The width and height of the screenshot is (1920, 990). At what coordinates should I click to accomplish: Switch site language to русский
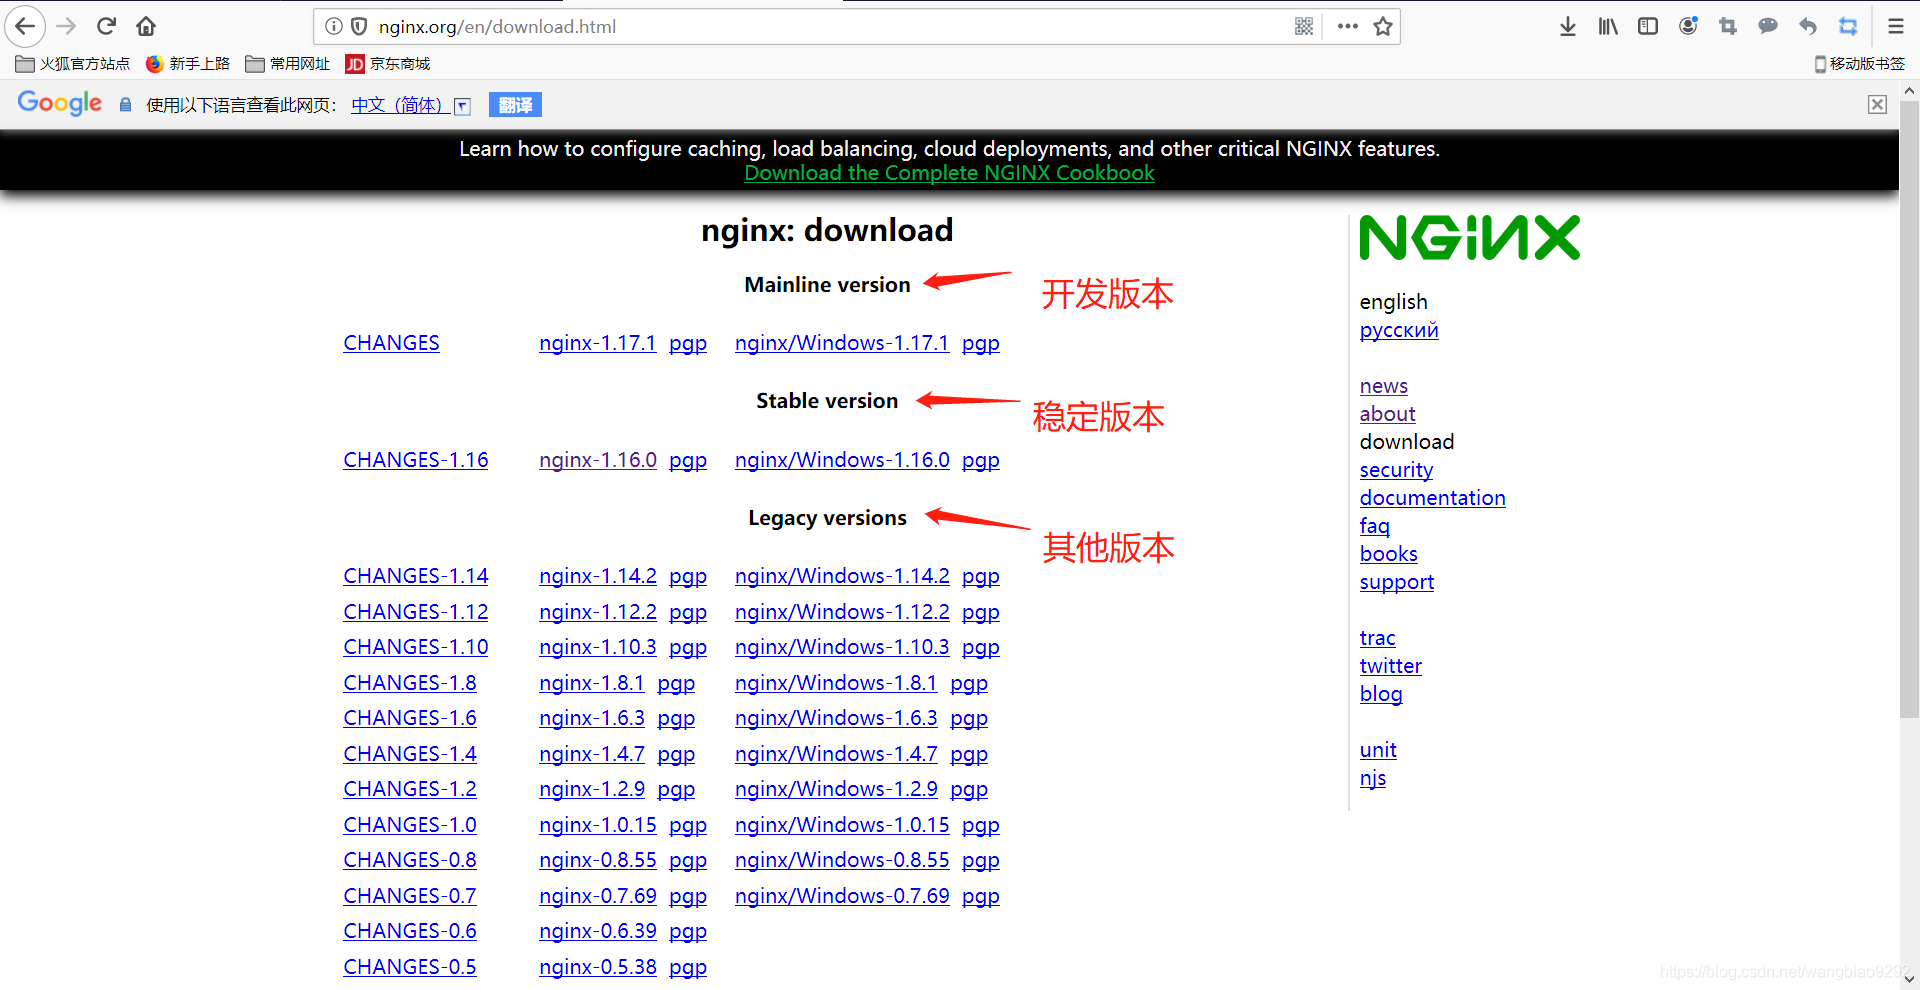coord(1399,330)
